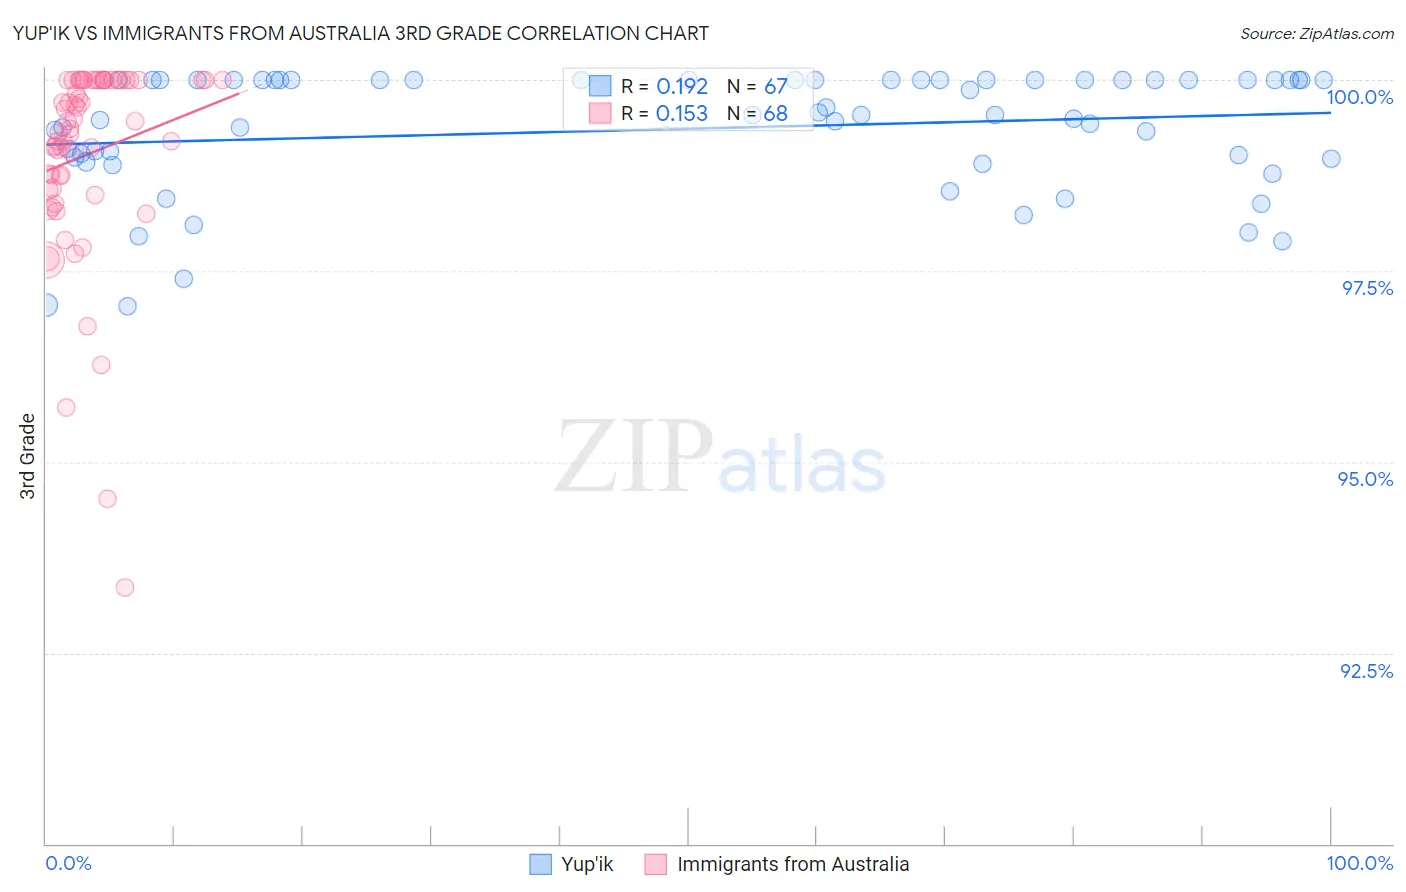Click the Yup'ik legend label

[587, 865]
